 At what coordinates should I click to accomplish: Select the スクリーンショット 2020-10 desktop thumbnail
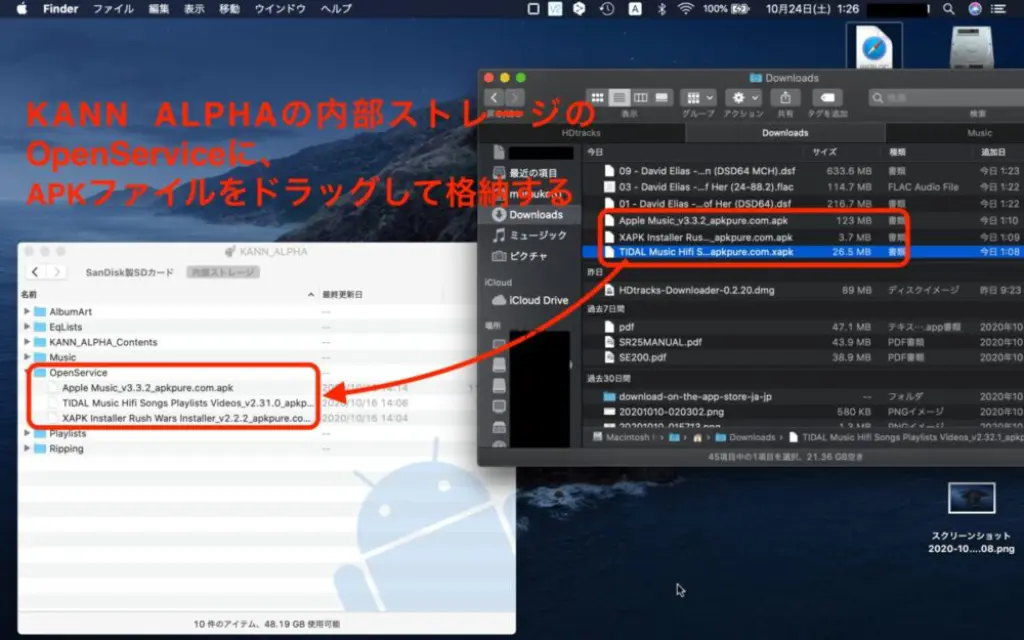click(971, 499)
